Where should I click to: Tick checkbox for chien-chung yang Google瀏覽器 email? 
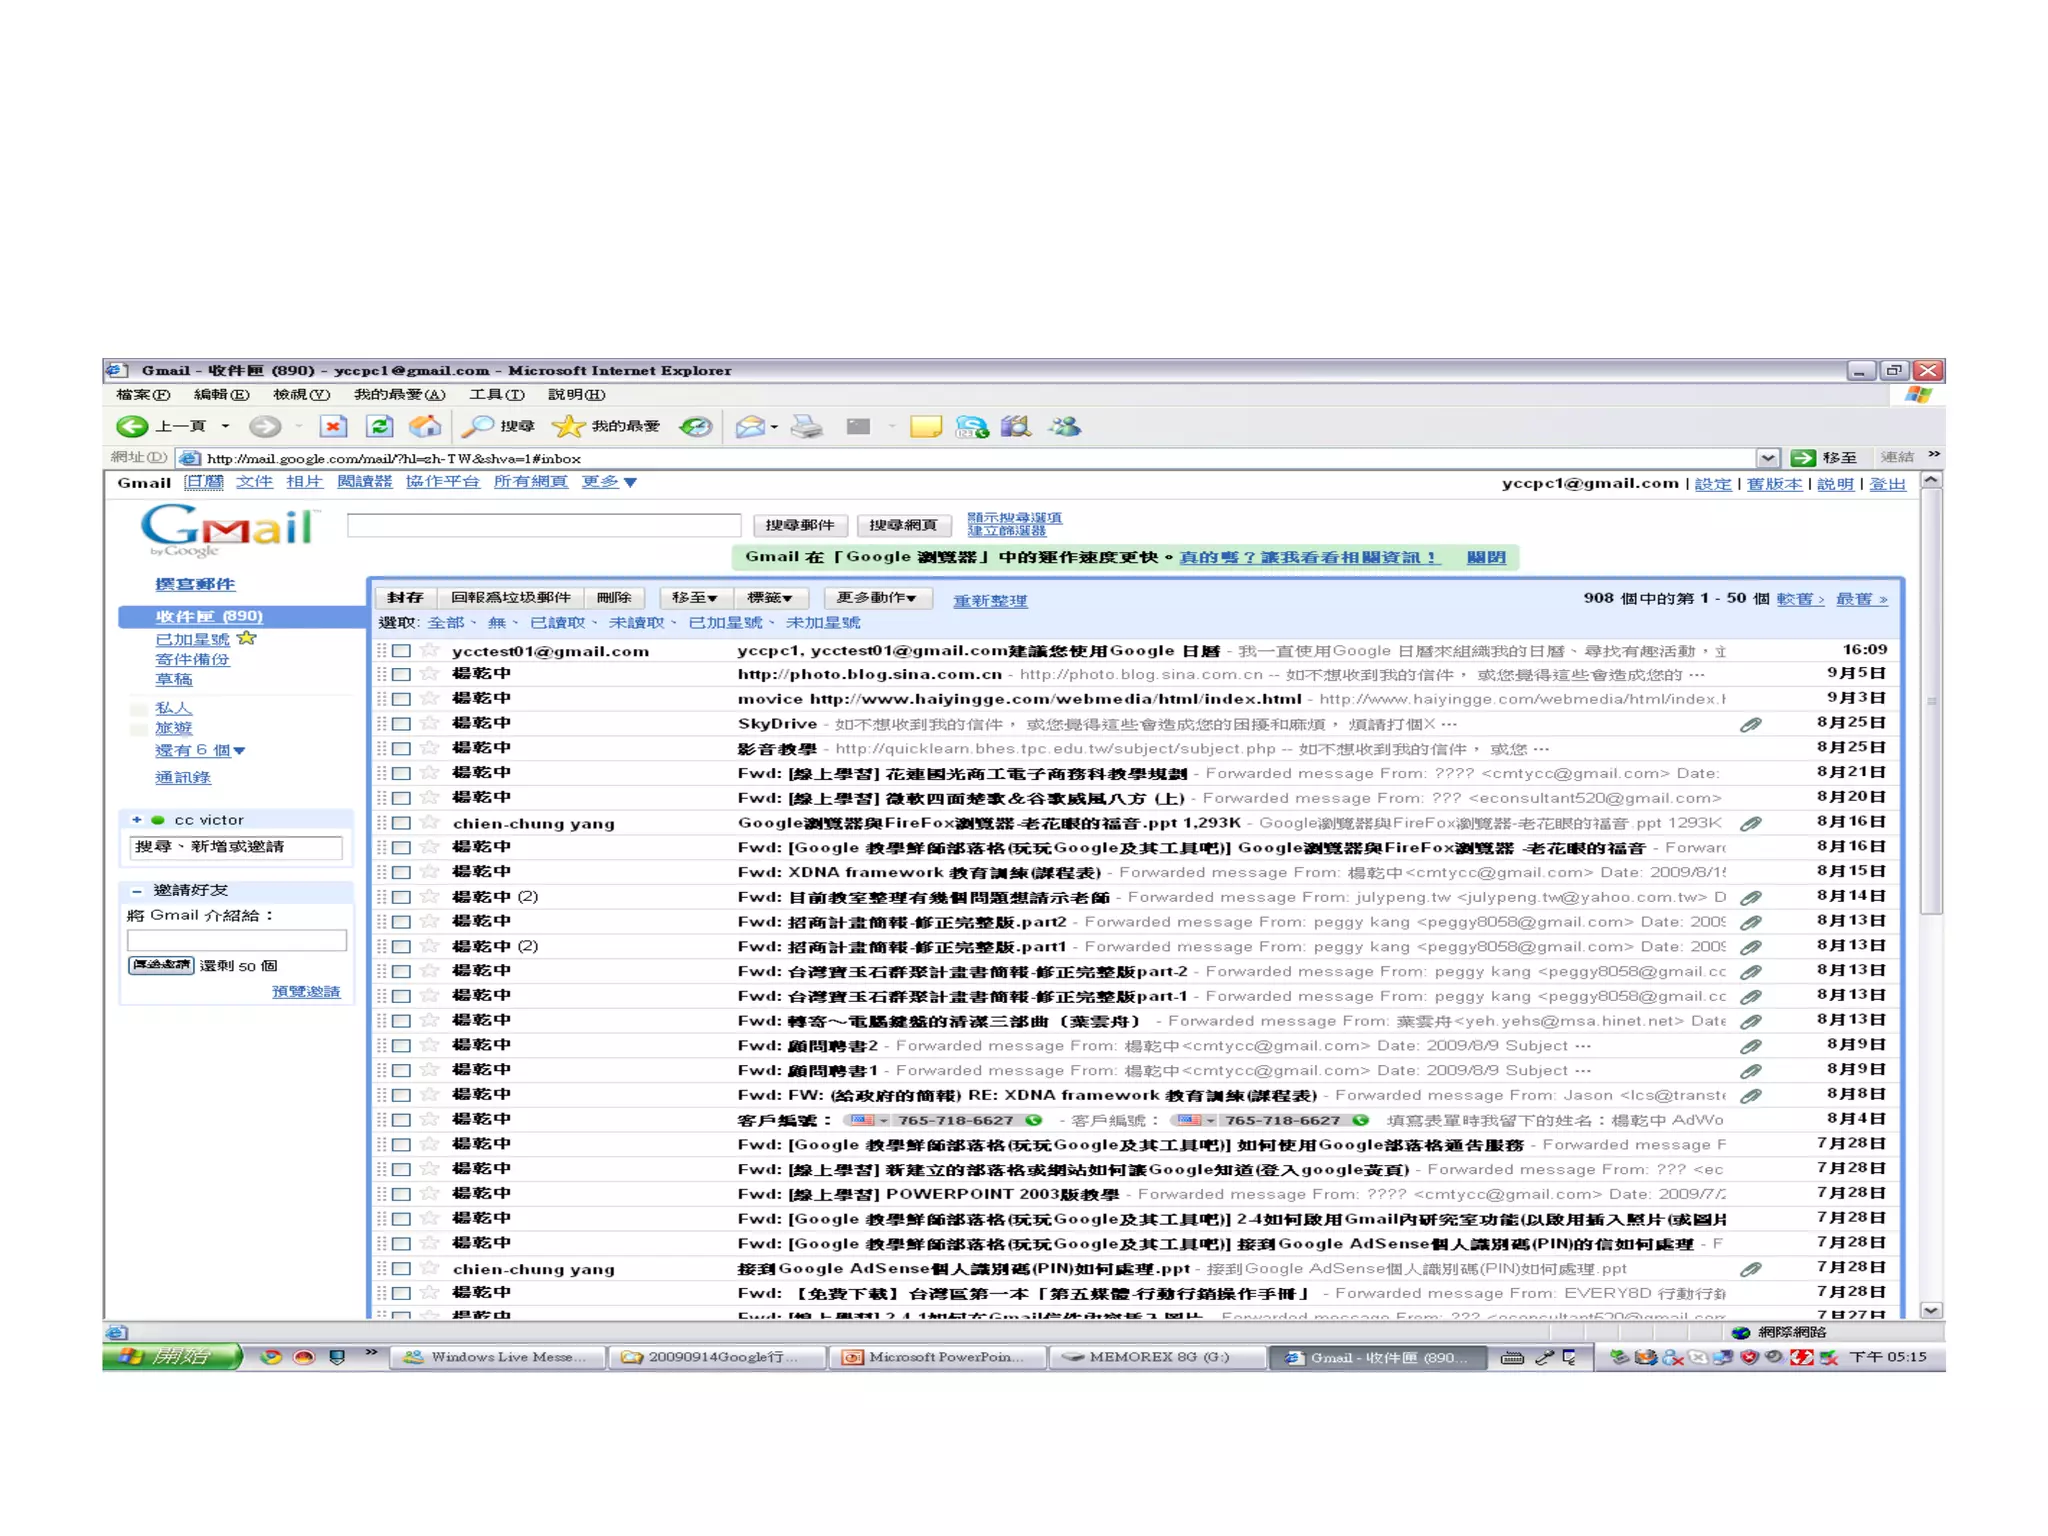click(x=401, y=823)
